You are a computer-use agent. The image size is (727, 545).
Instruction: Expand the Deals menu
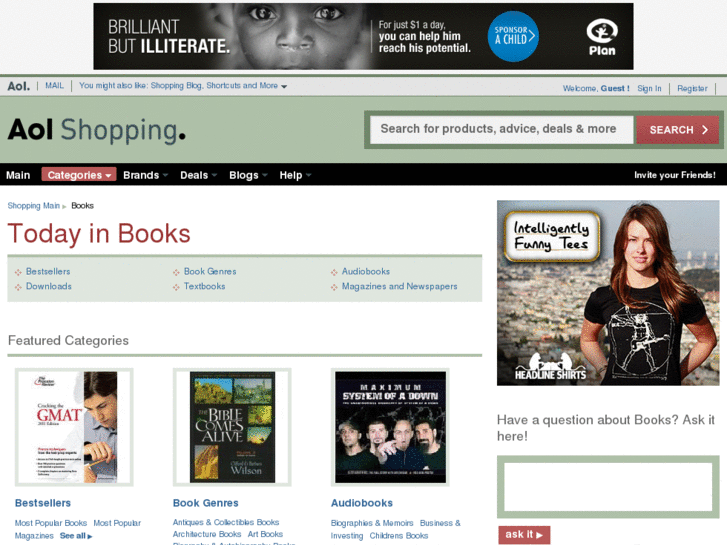point(198,175)
